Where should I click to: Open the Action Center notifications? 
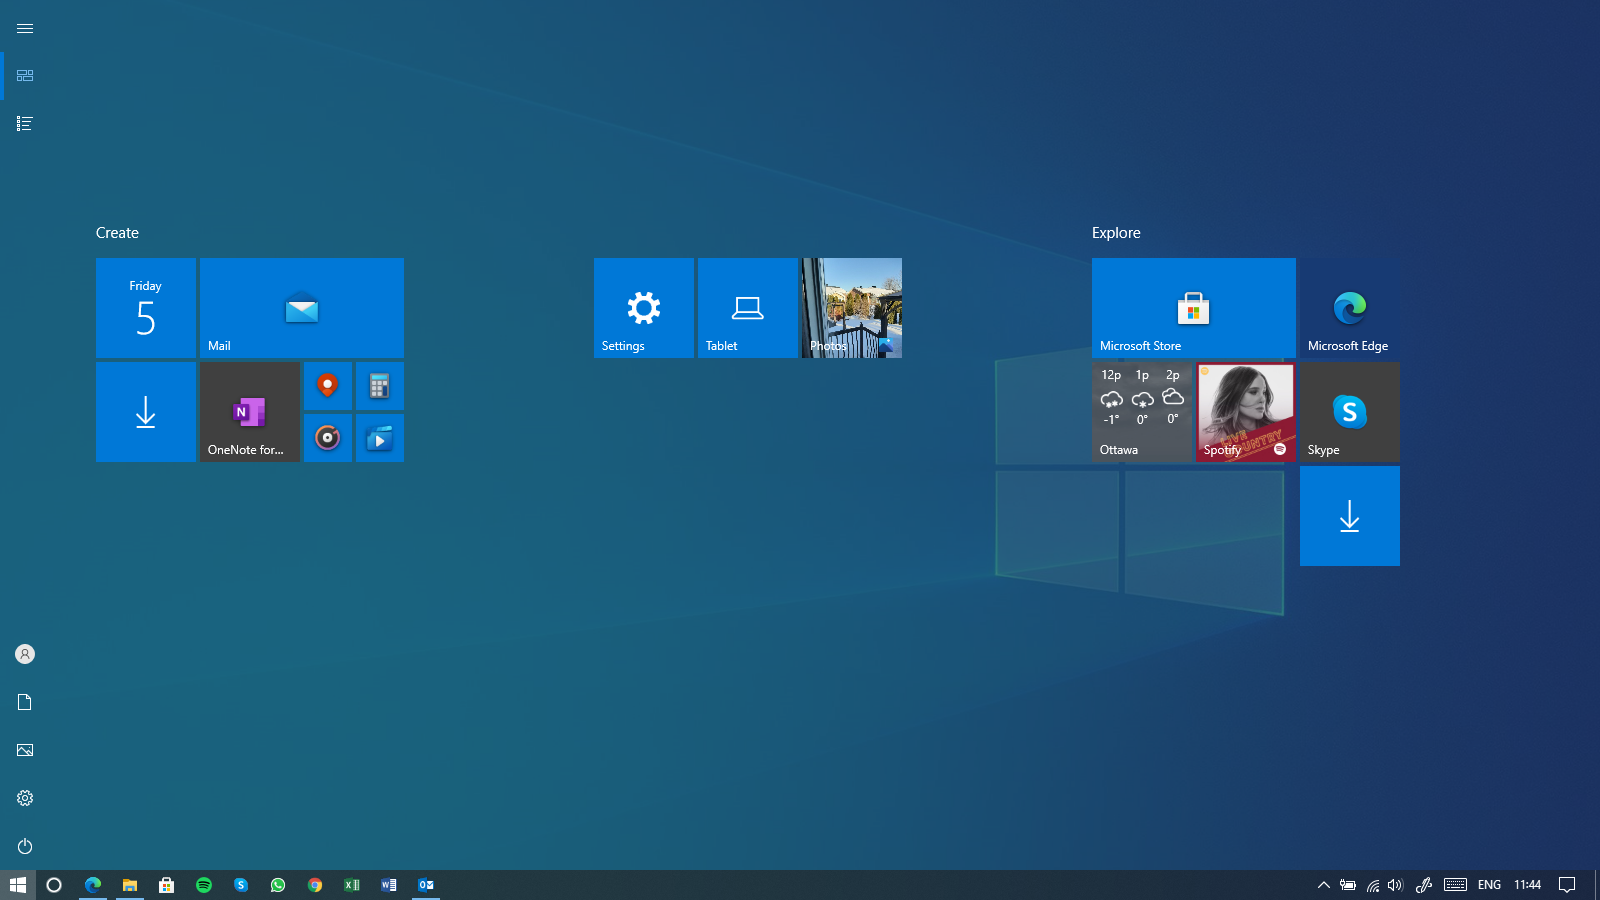coord(1567,885)
